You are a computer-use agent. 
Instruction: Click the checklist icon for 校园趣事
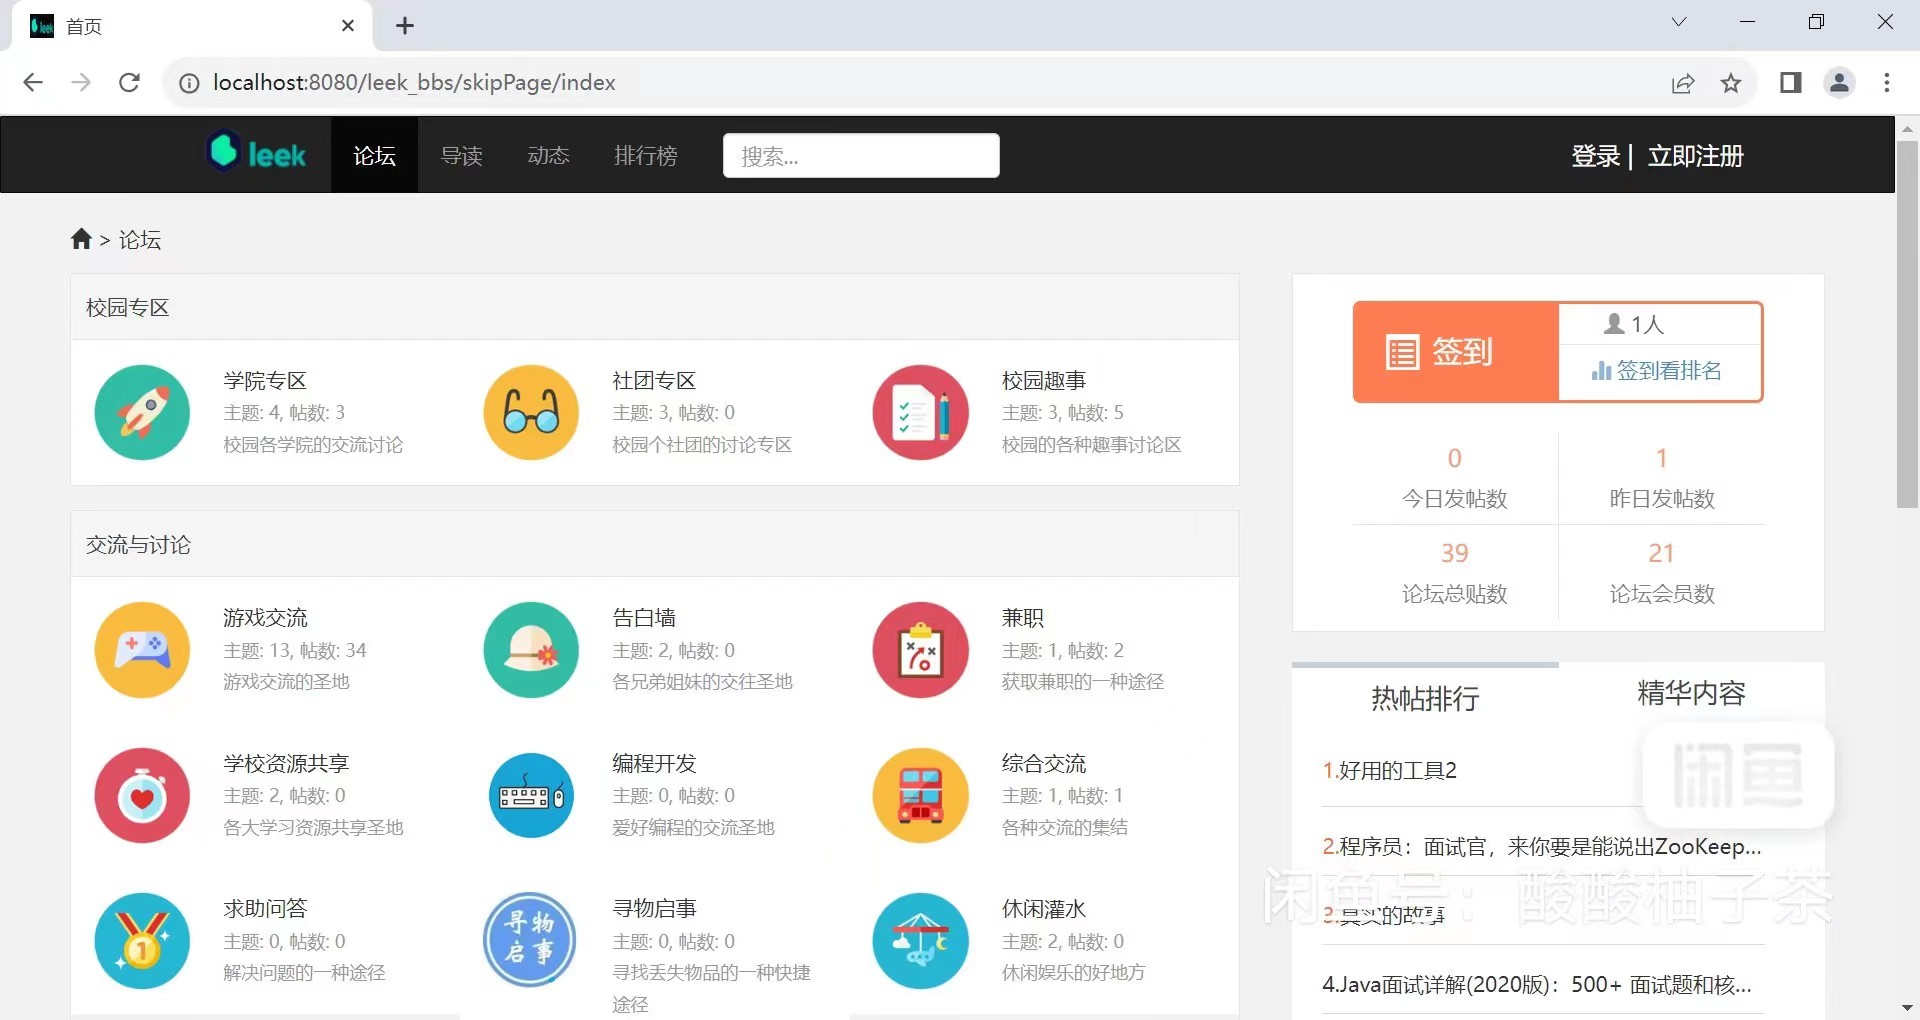[x=920, y=412]
